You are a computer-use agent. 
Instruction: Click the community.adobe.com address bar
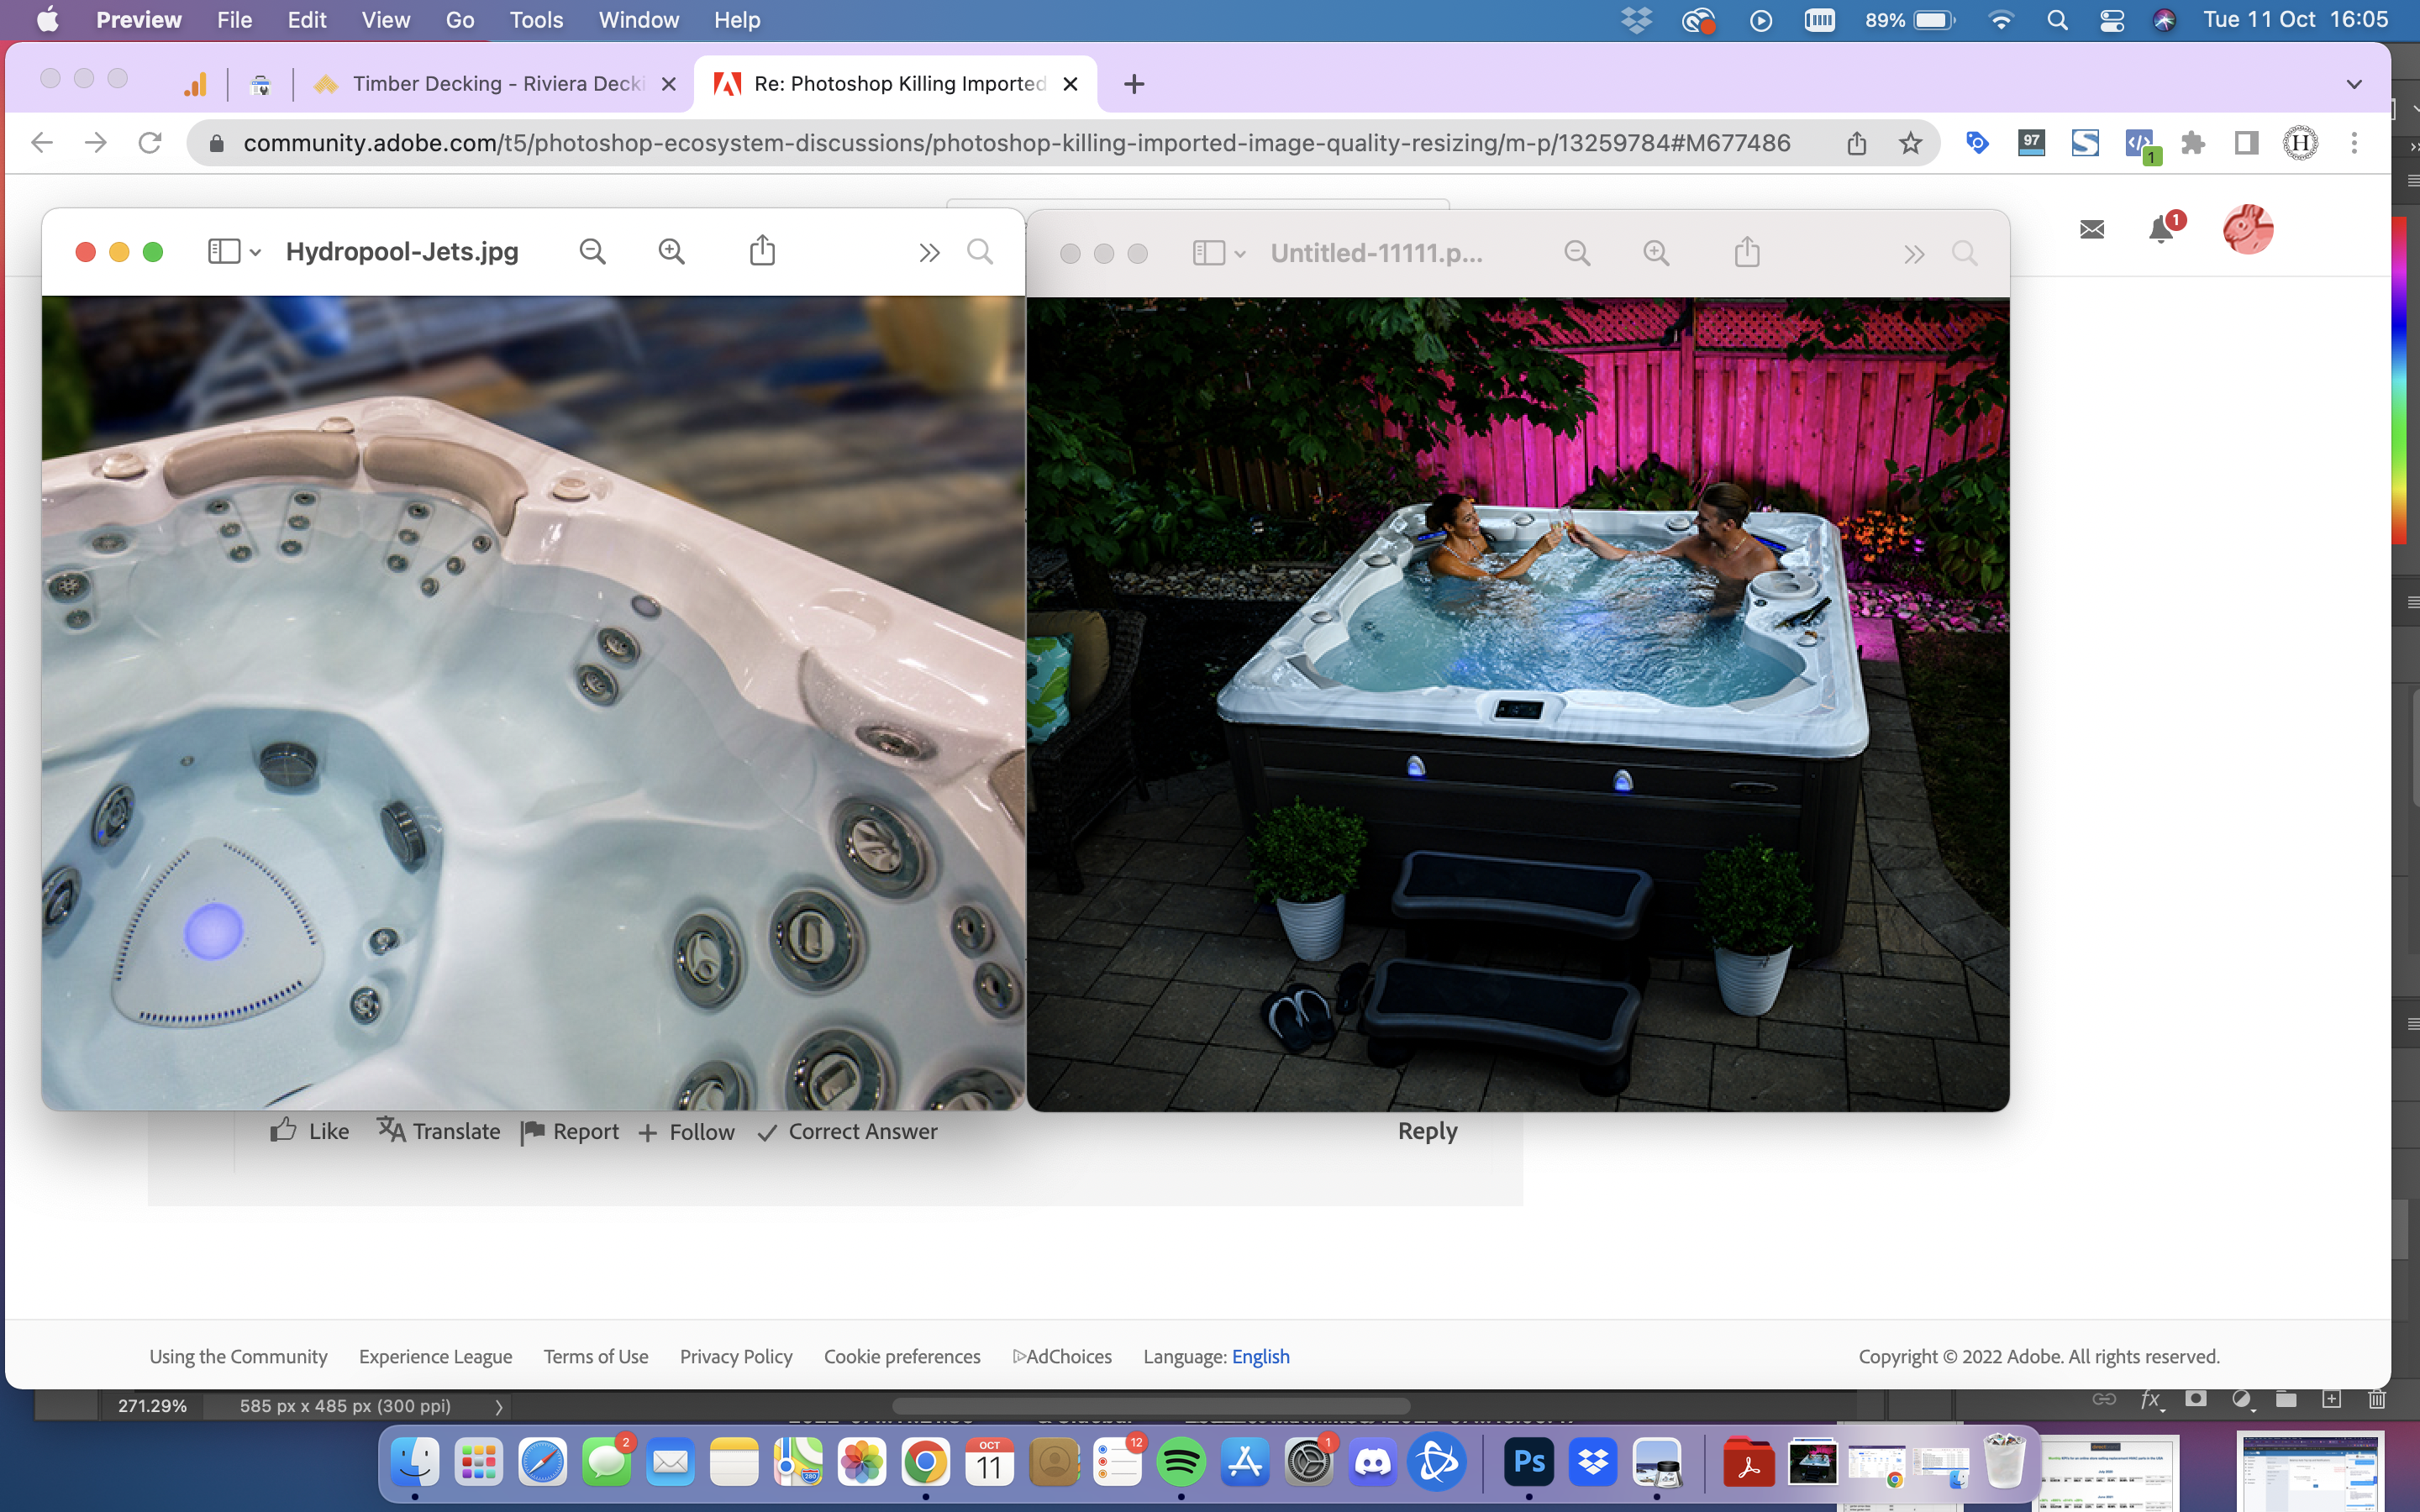coord(1015,143)
